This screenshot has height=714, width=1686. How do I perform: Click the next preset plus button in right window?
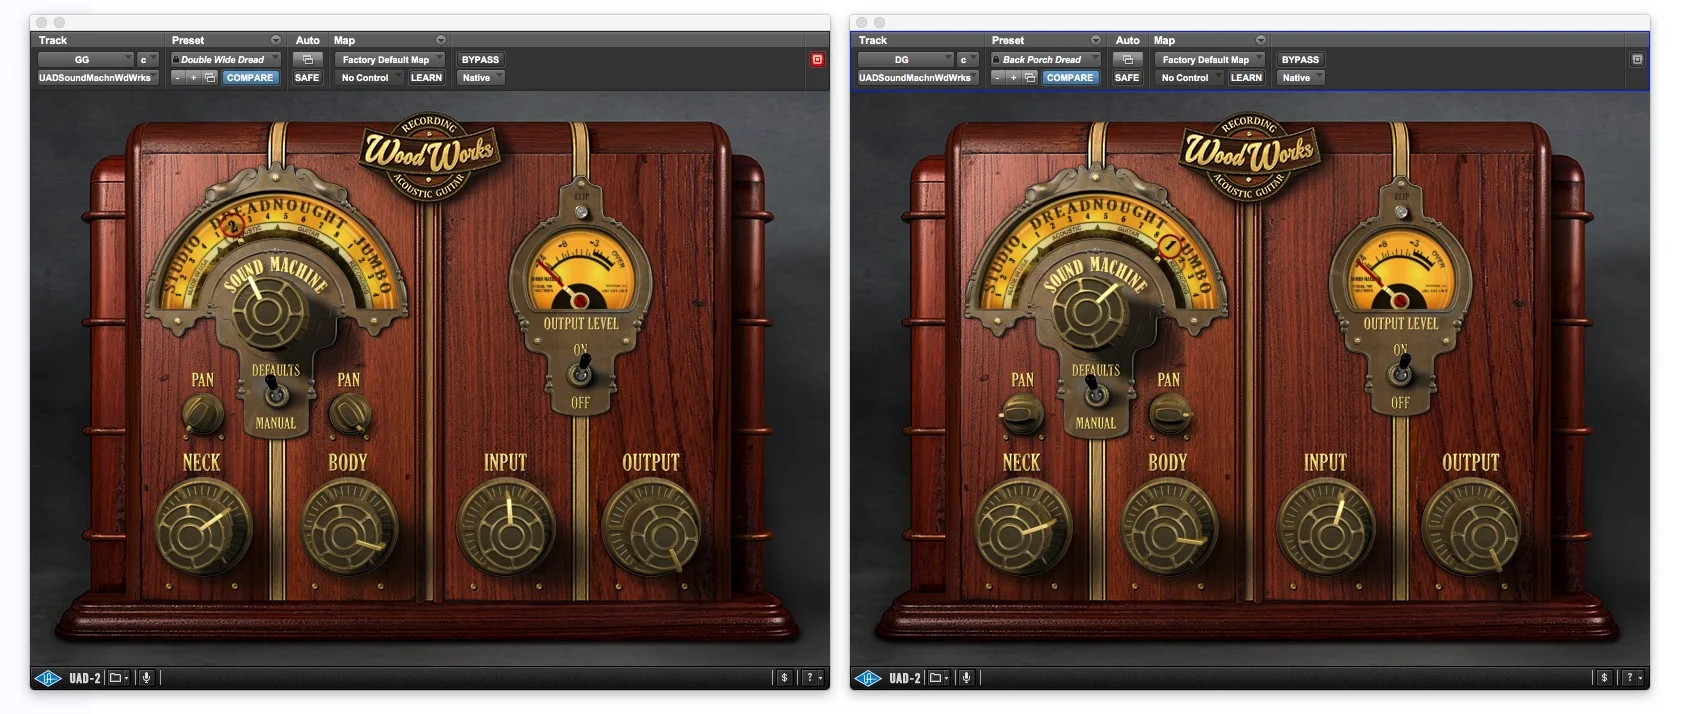point(1014,78)
